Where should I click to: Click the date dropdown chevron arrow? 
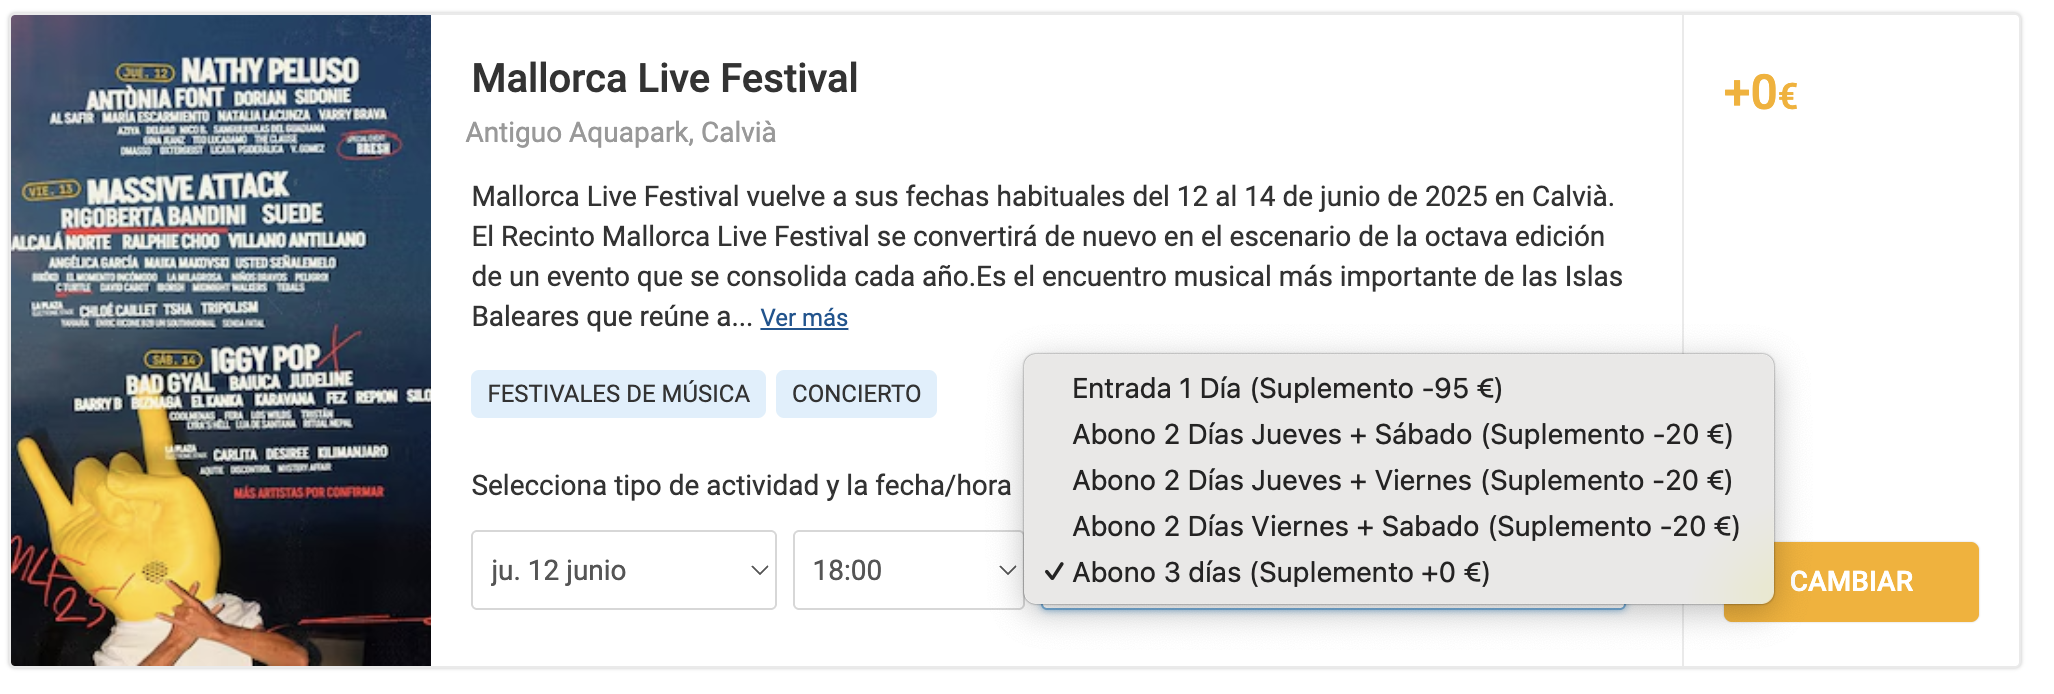click(x=759, y=571)
